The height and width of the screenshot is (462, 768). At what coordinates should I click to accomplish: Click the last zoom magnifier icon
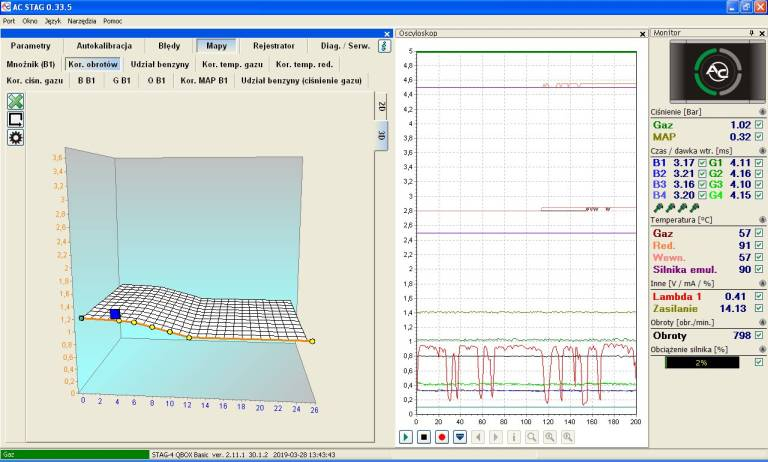[x=568, y=437]
